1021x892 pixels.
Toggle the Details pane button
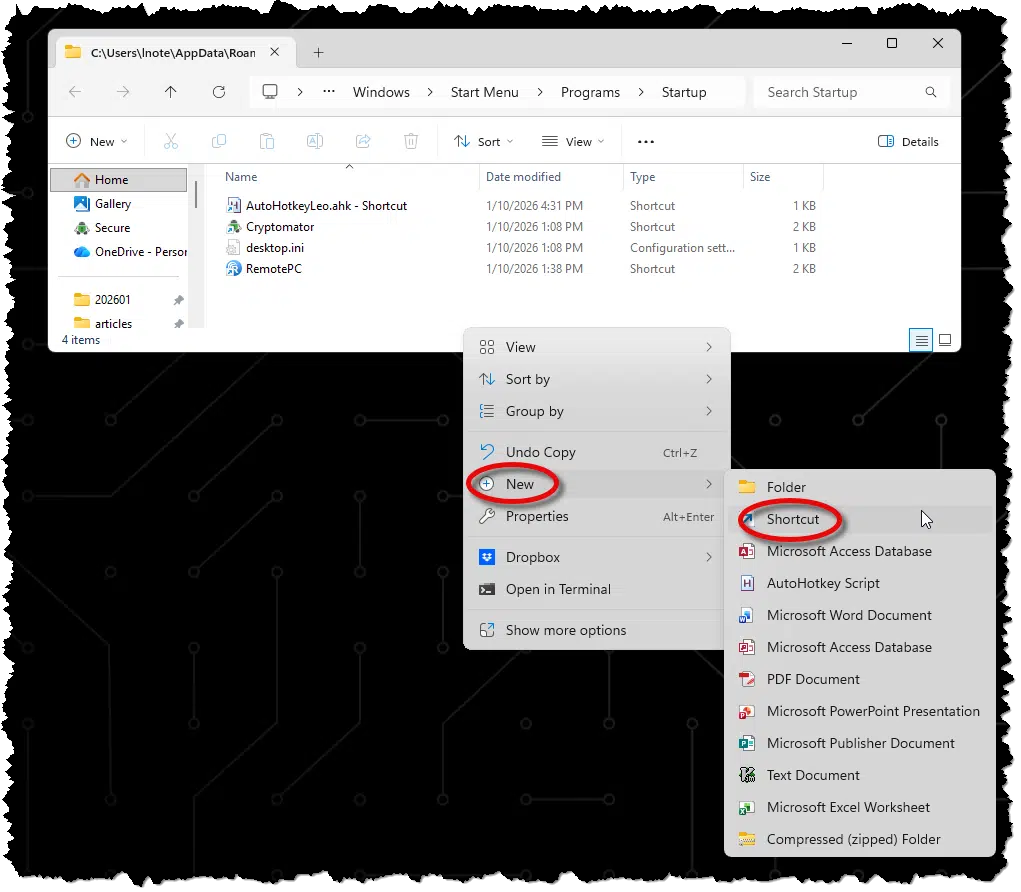[908, 142]
